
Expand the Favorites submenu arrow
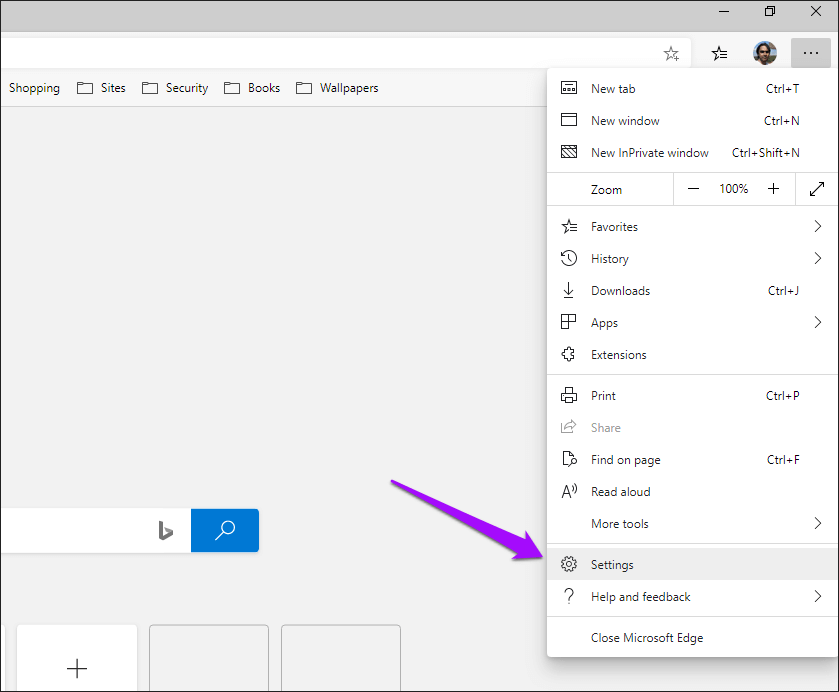tap(817, 227)
